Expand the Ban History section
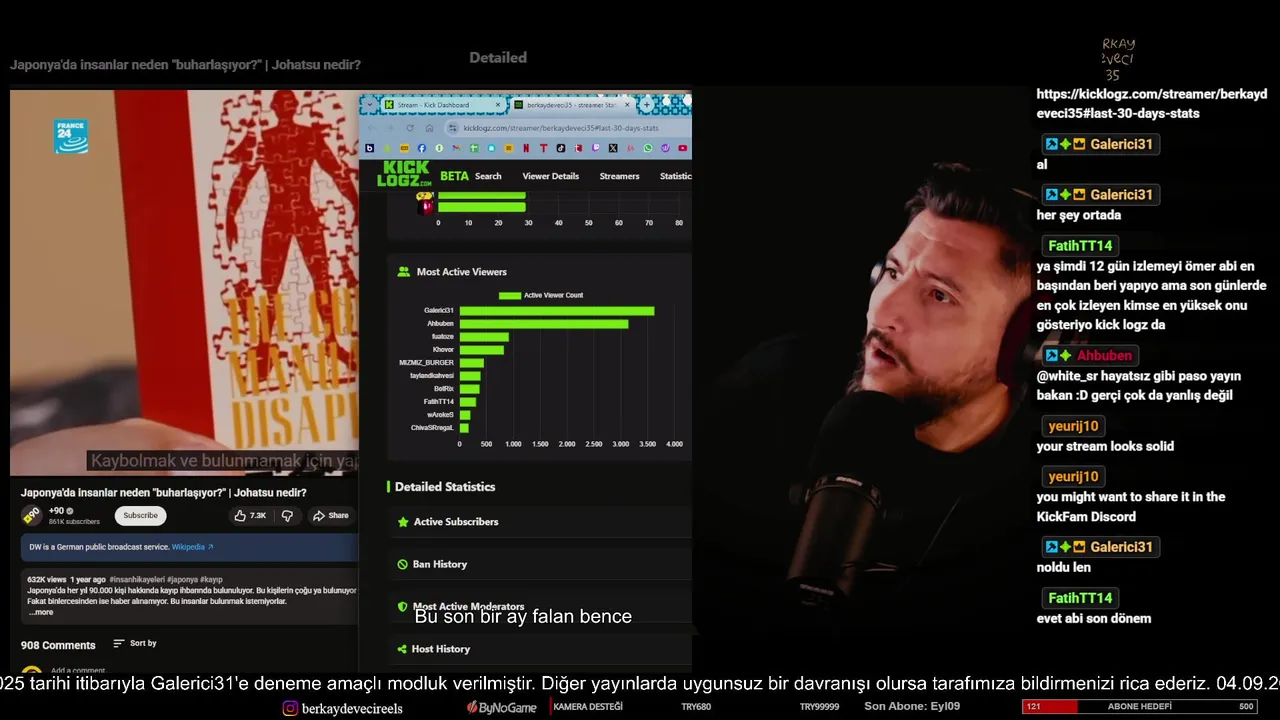Image resolution: width=1280 pixels, height=720 pixels. coord(540,564)
